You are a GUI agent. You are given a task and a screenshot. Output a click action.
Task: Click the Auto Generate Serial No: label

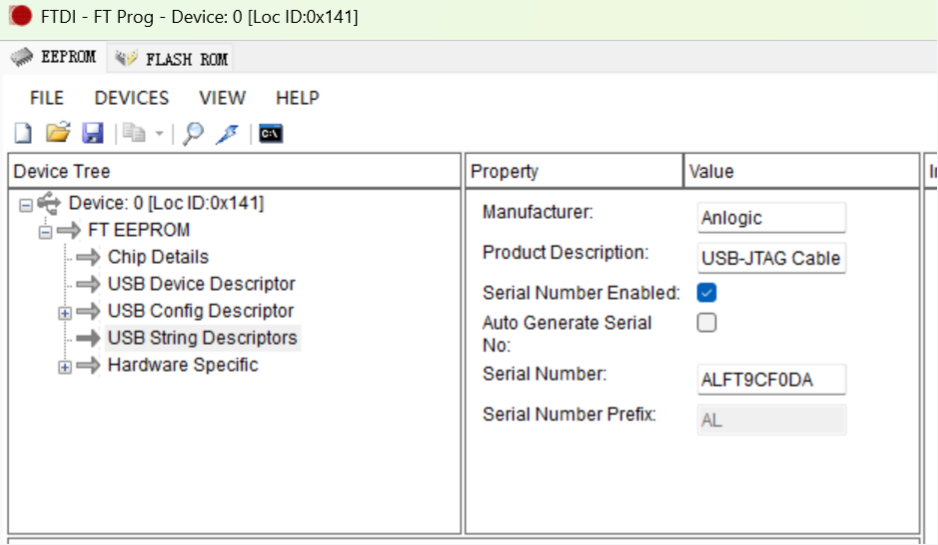click(x=567, y=333)
